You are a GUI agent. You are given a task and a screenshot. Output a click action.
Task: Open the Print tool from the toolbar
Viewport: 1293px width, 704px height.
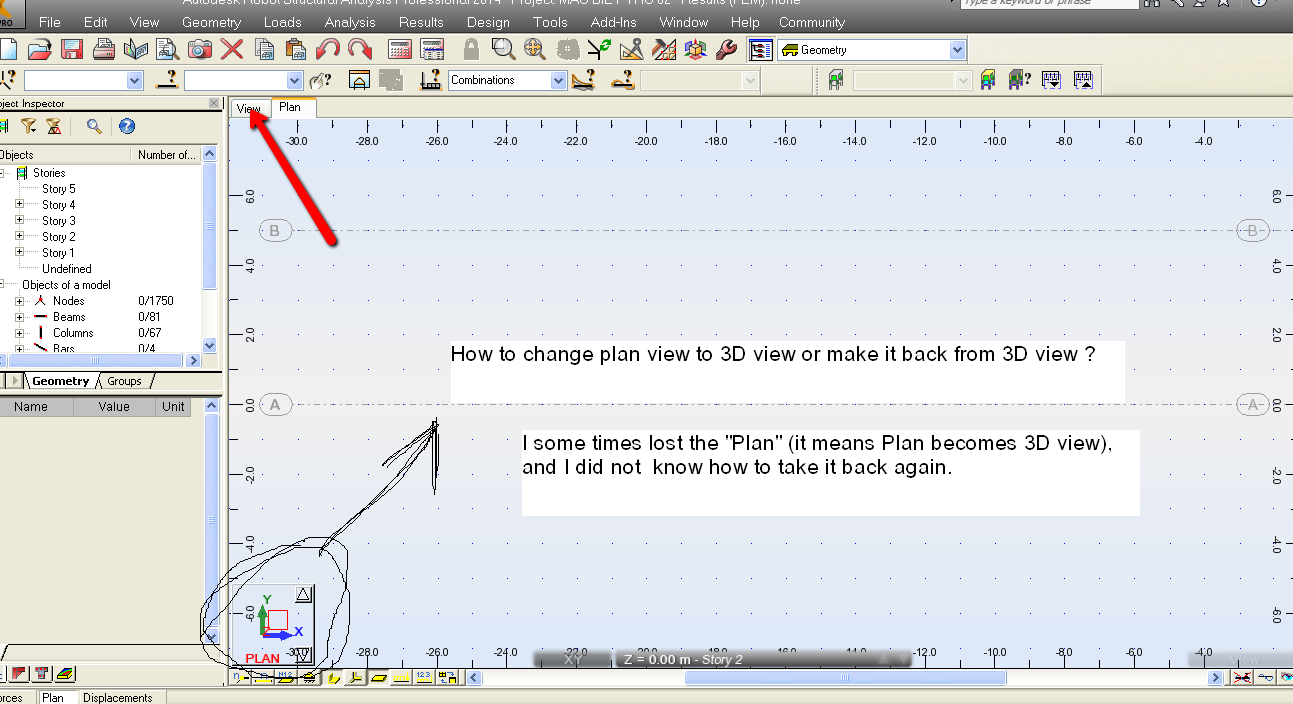(x=103, y=48)
